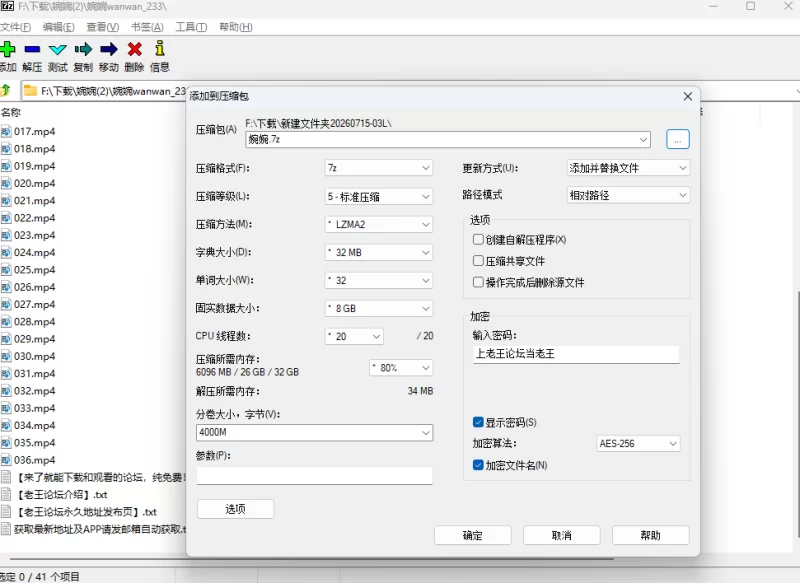Open the 工具(T) menu

pyautogui.click(x=191, y=27)
